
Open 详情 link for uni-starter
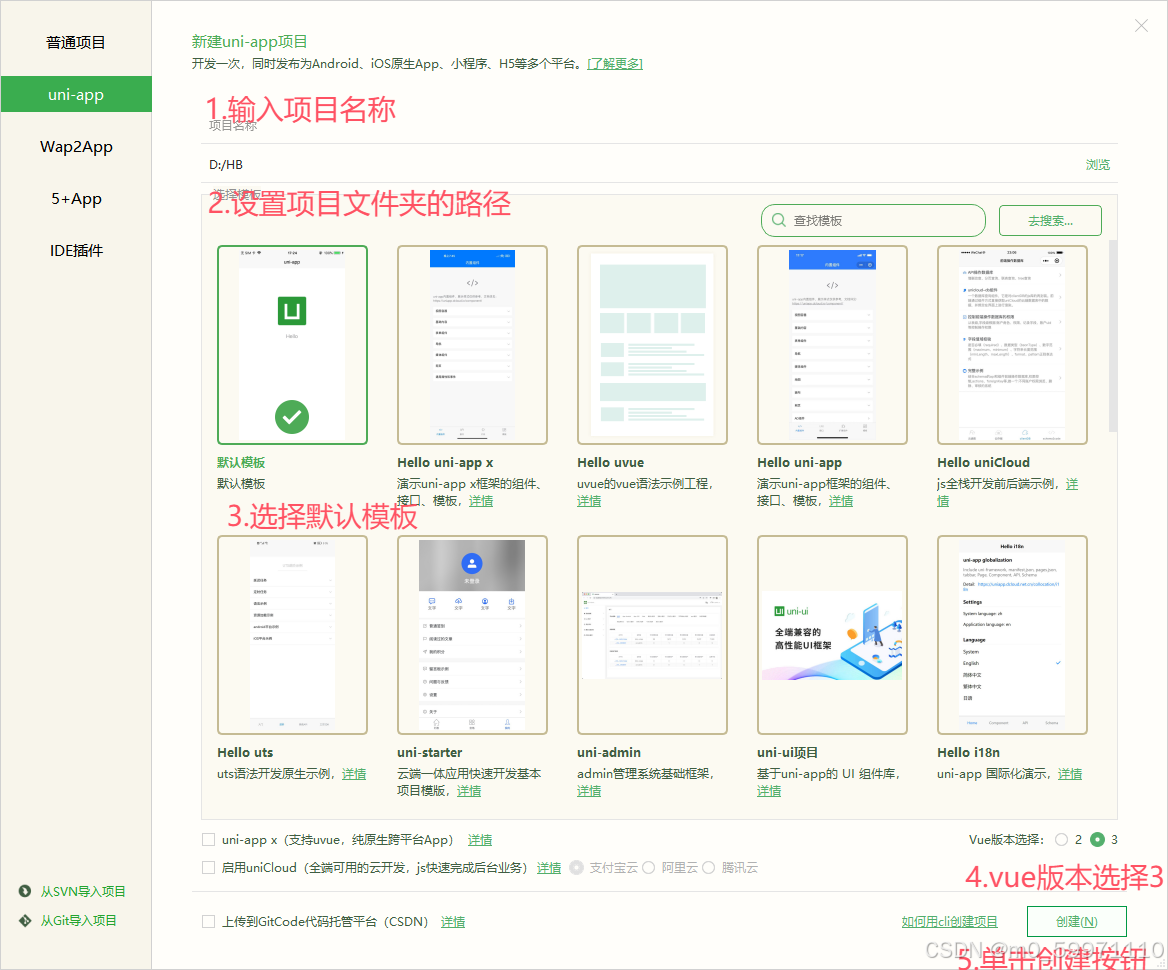coord(469,790)
